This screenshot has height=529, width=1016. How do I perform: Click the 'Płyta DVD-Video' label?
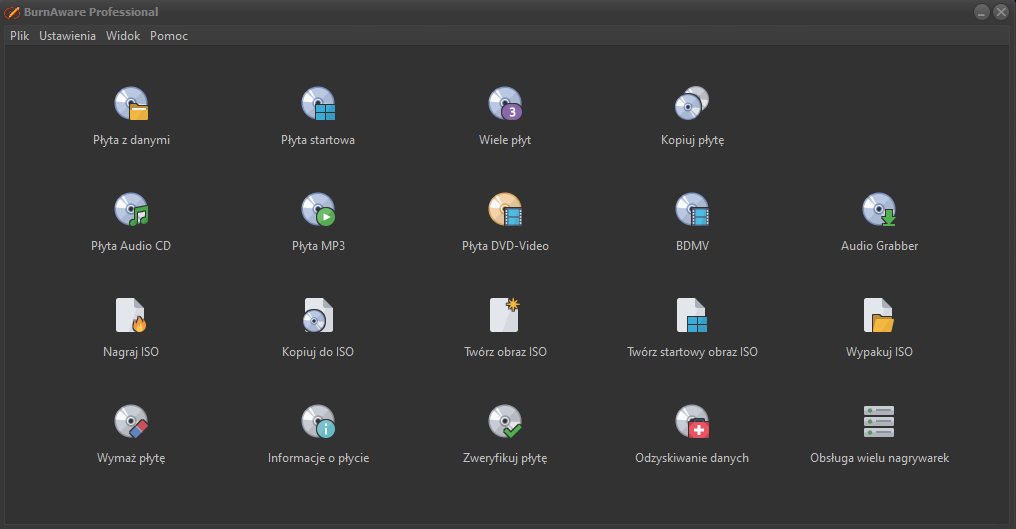[505, 246]
